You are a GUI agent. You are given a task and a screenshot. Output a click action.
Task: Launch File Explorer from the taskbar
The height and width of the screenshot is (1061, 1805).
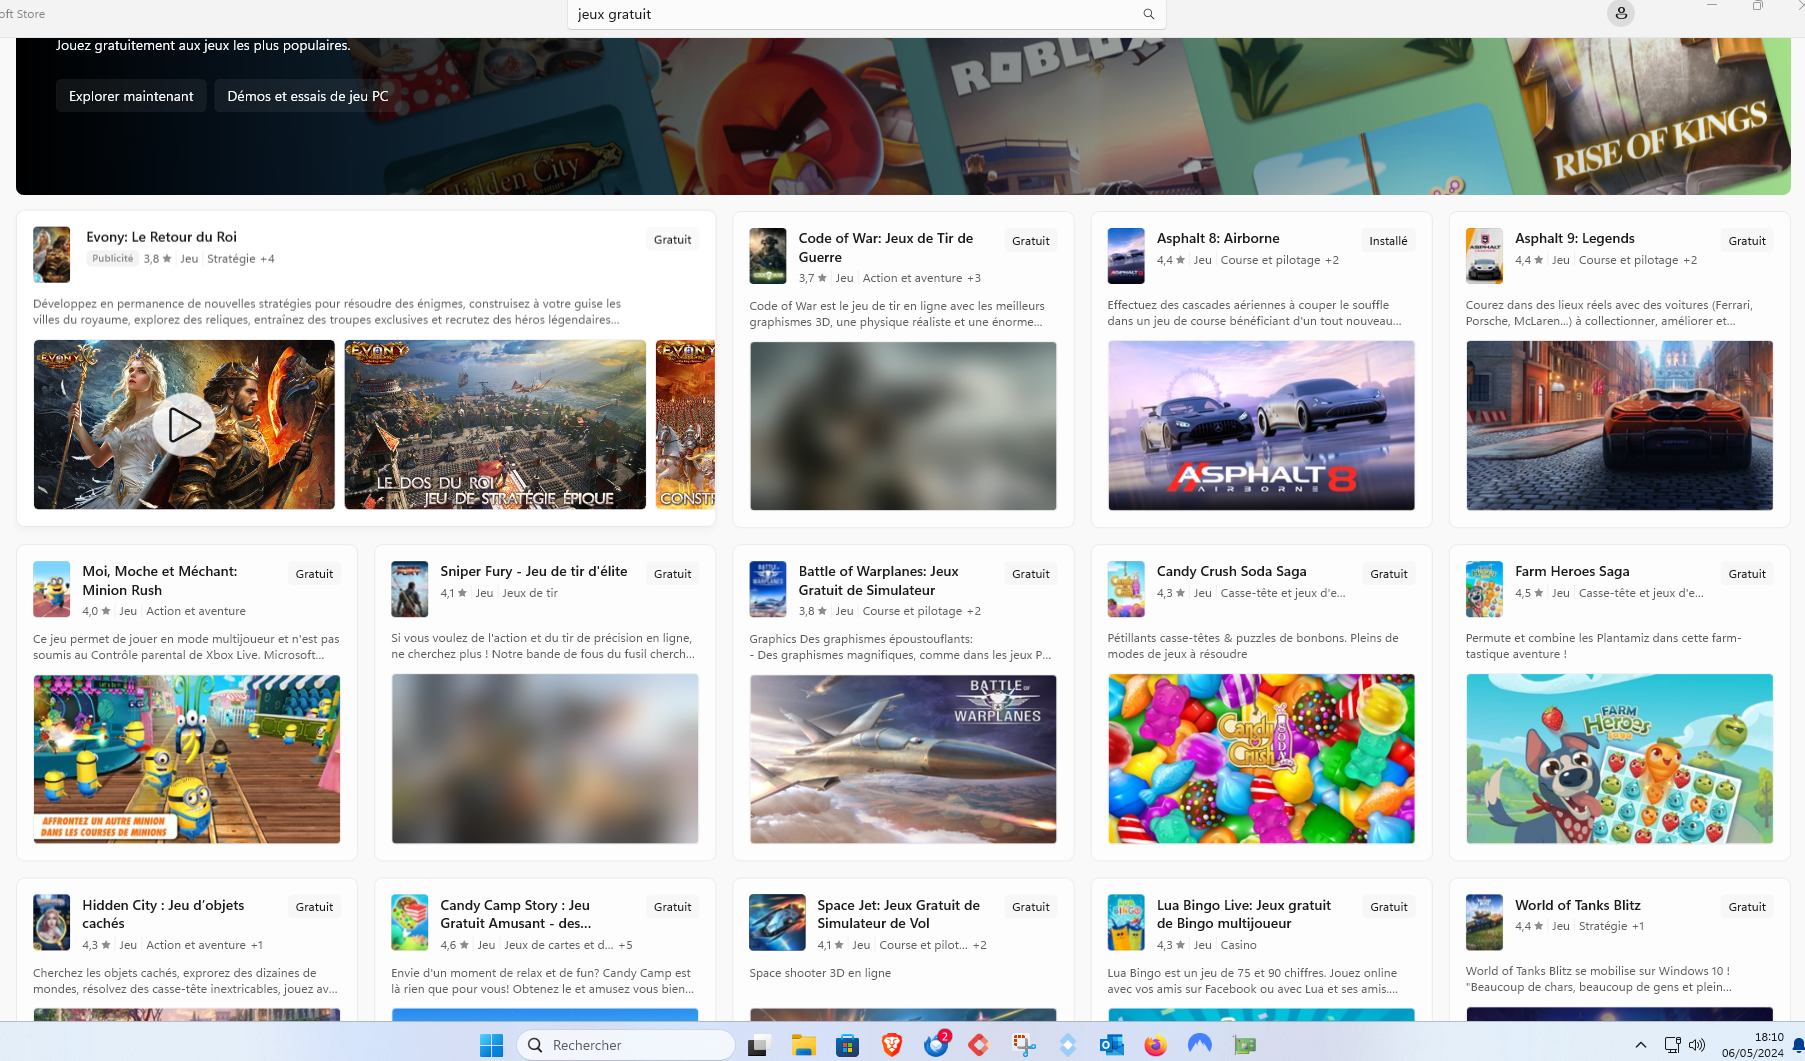[x=803, y=1045]
